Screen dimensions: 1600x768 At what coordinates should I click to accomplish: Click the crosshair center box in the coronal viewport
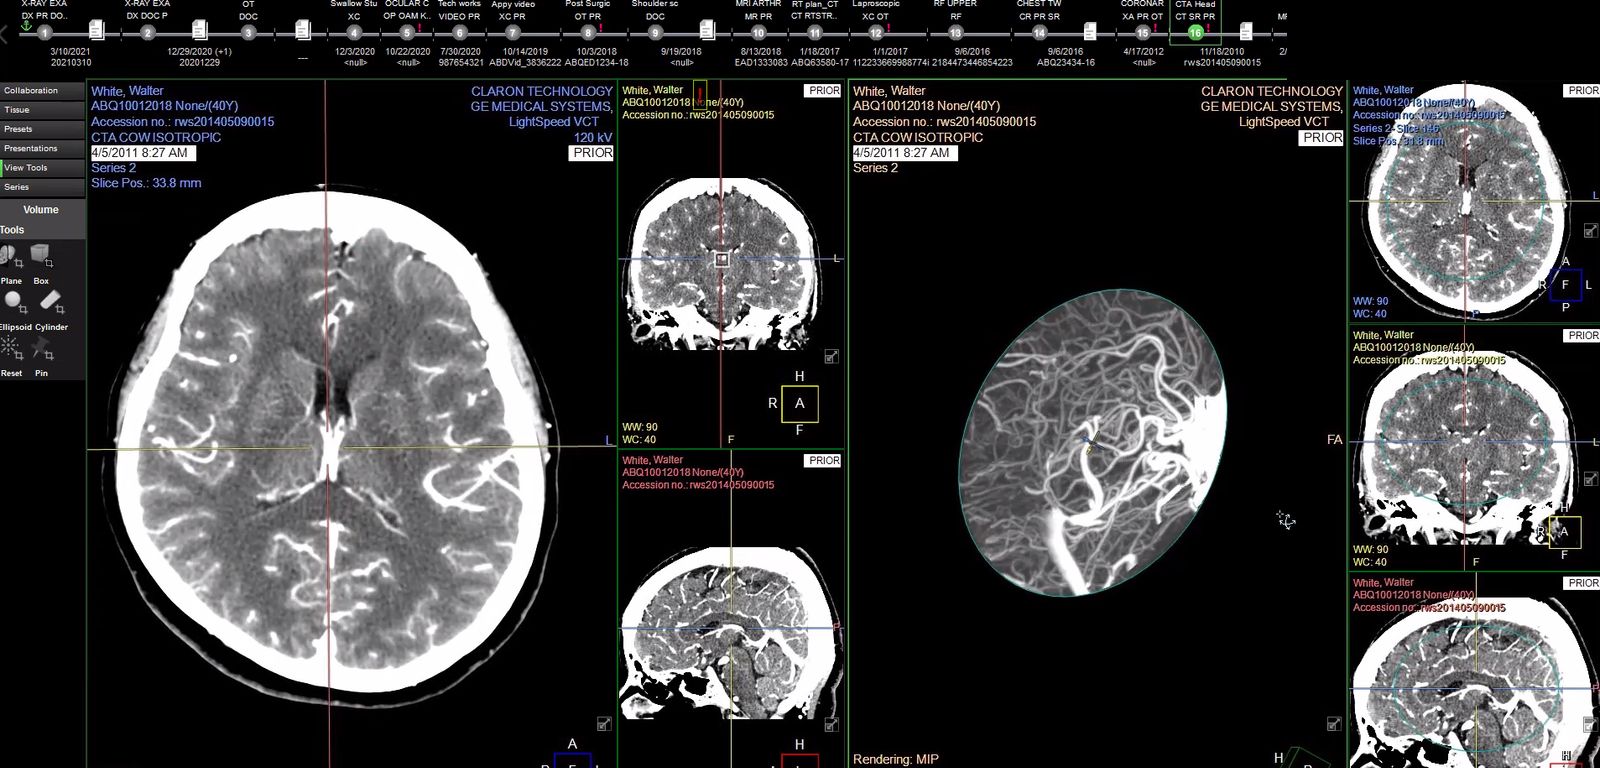pos(723,260)
